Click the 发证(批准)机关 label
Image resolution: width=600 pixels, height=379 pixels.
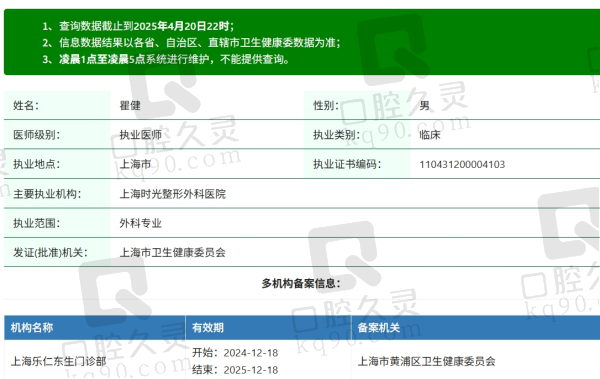tap(50, 253)
